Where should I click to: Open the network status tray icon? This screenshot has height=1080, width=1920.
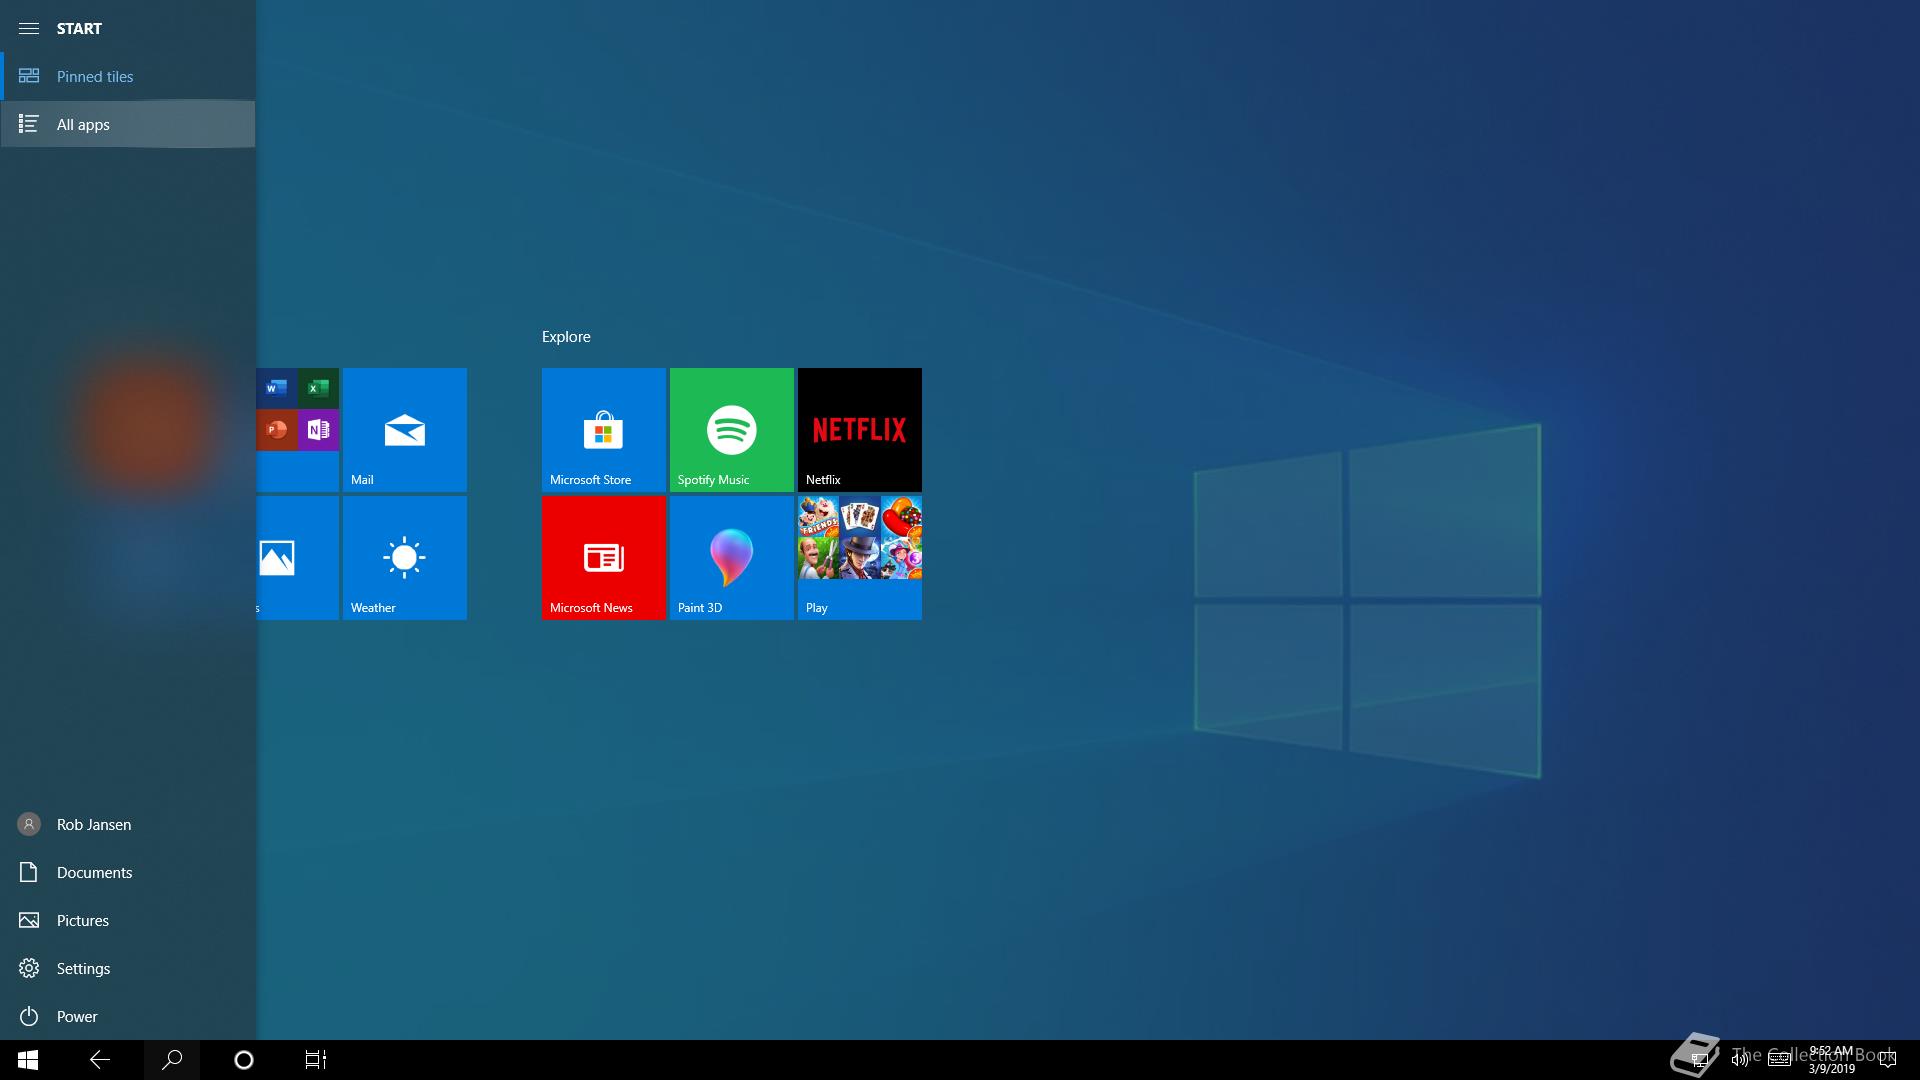pos(1699,1060)
